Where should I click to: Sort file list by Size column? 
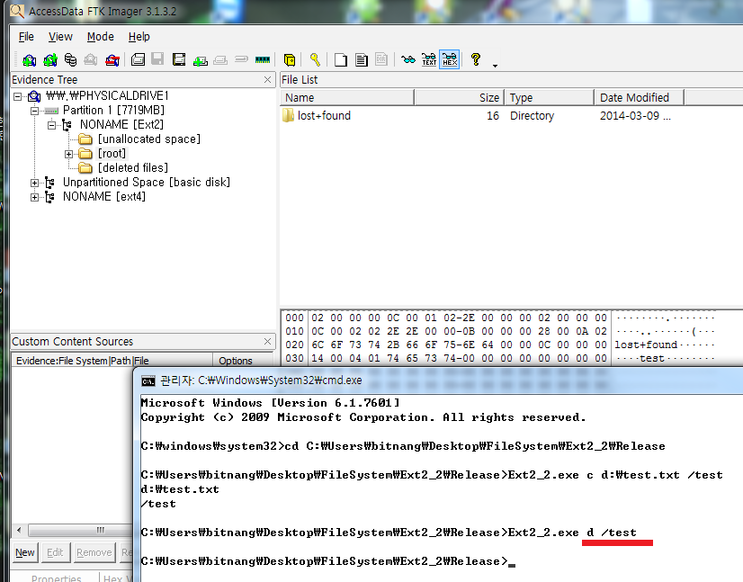(x=459, y=98)
